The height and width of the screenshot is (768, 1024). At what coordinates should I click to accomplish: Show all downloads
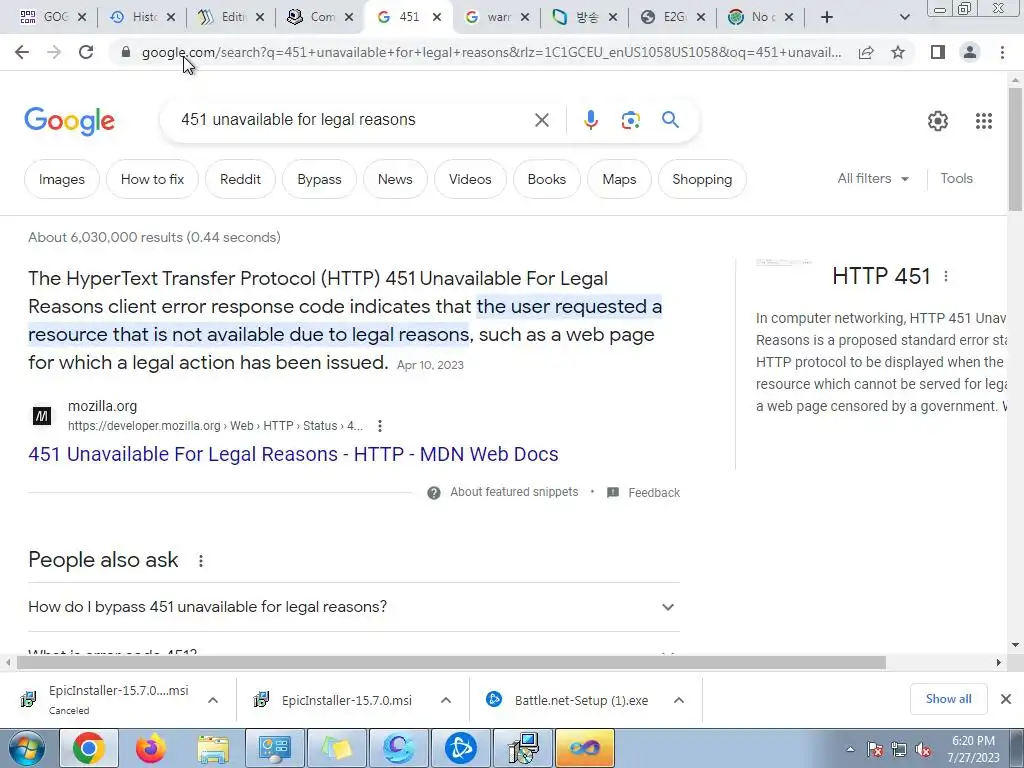coord(948,699)
